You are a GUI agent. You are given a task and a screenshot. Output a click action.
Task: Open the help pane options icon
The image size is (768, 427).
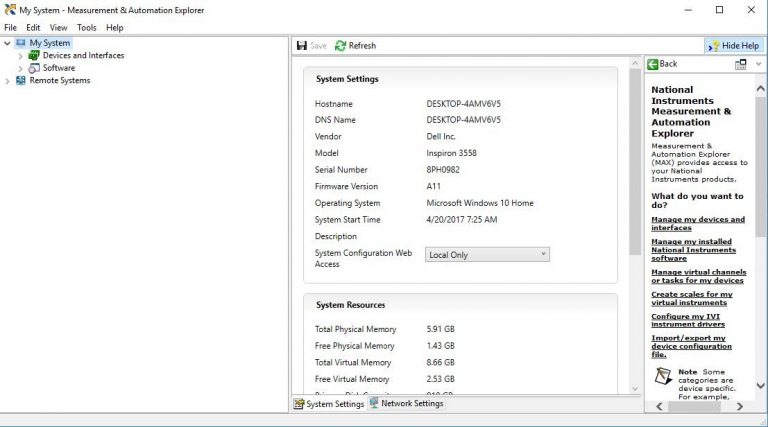[741, 64]
